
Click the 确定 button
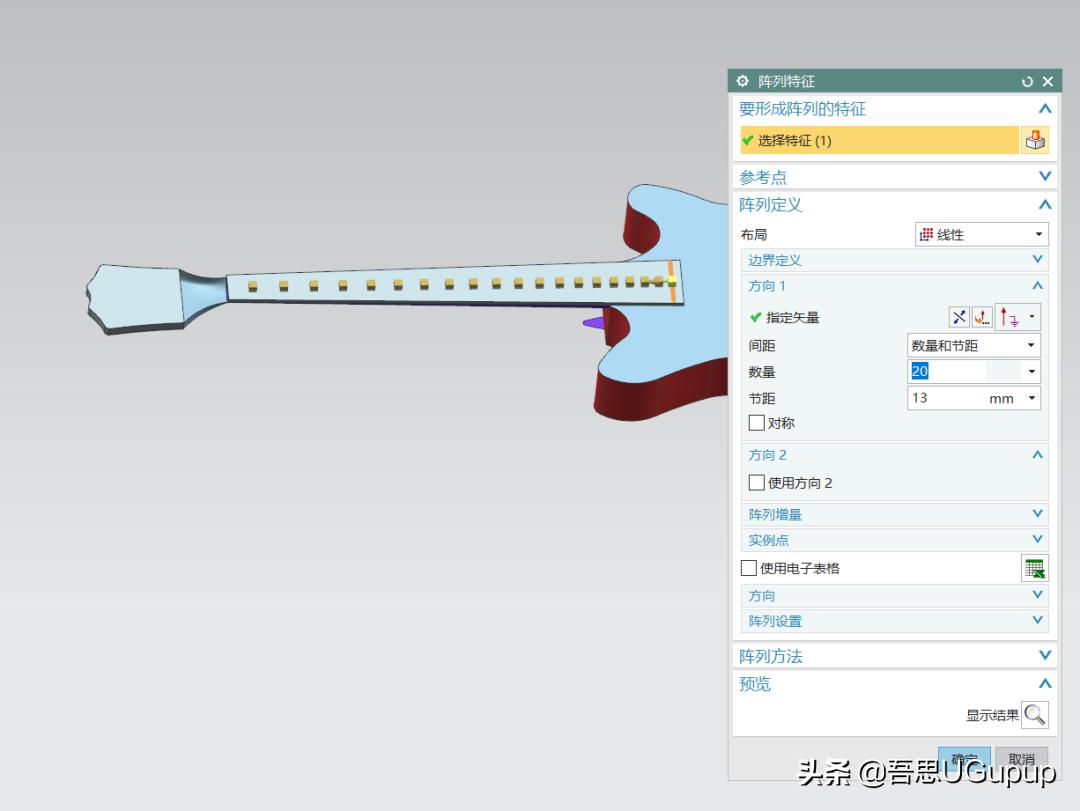point(963,757)
